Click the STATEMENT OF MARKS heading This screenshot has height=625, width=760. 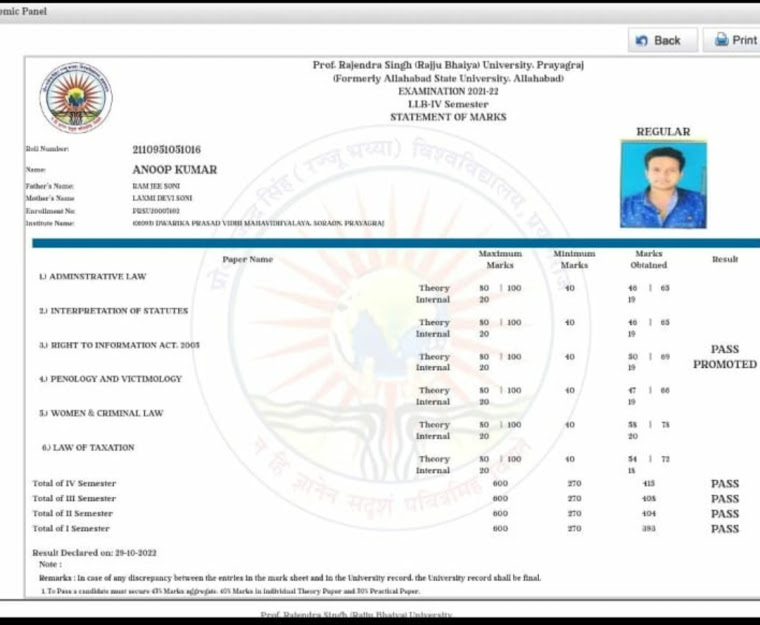coord(448,117)
